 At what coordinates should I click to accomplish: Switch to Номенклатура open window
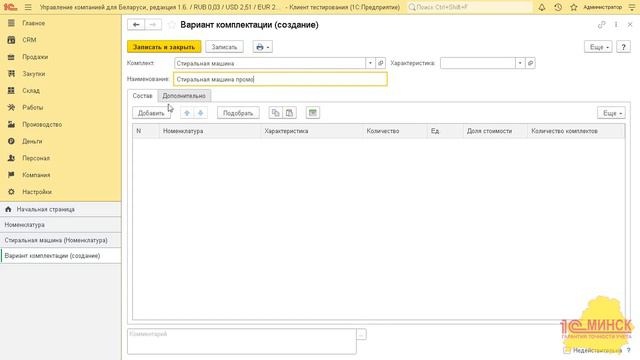[x=60, y=225]
